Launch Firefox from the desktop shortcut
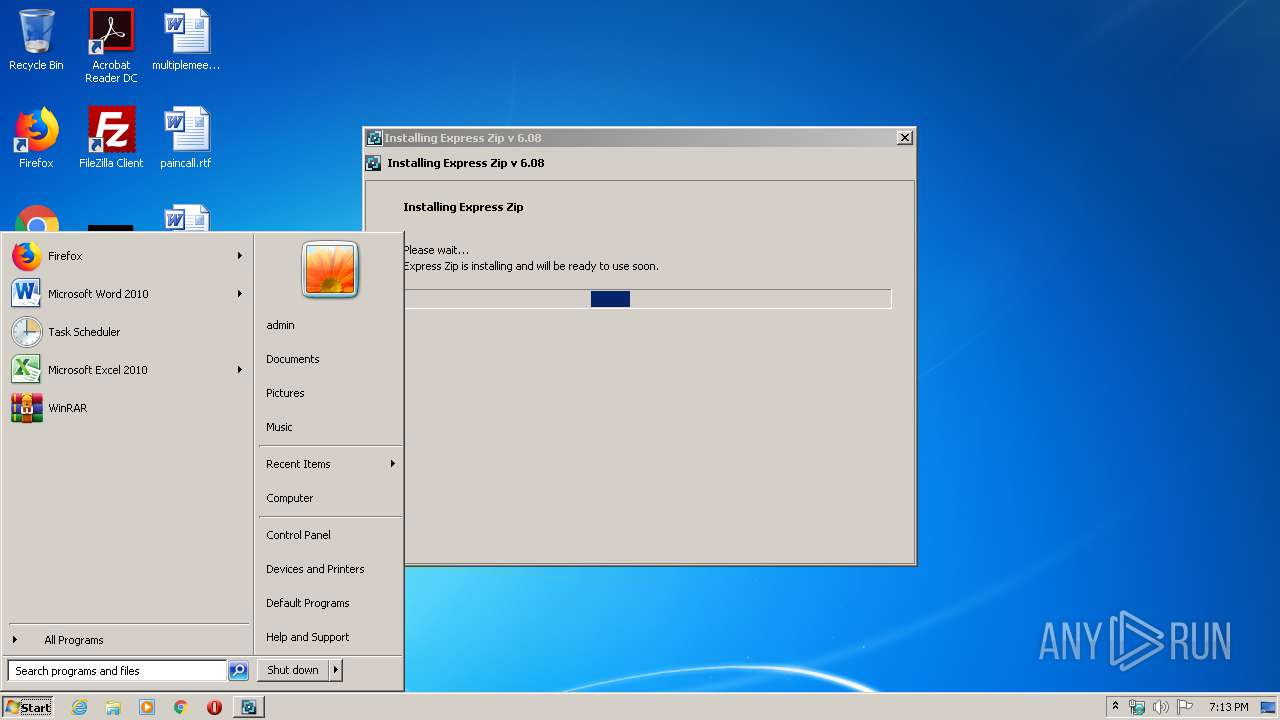Image resolution: width=1280 pixels, height=720 pixels. tap(36, 138)
